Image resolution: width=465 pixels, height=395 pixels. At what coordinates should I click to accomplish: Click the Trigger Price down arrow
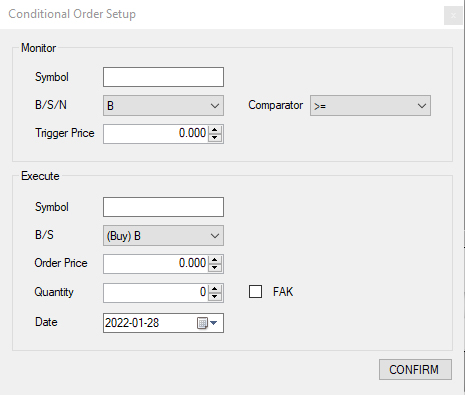pos(215,138)
